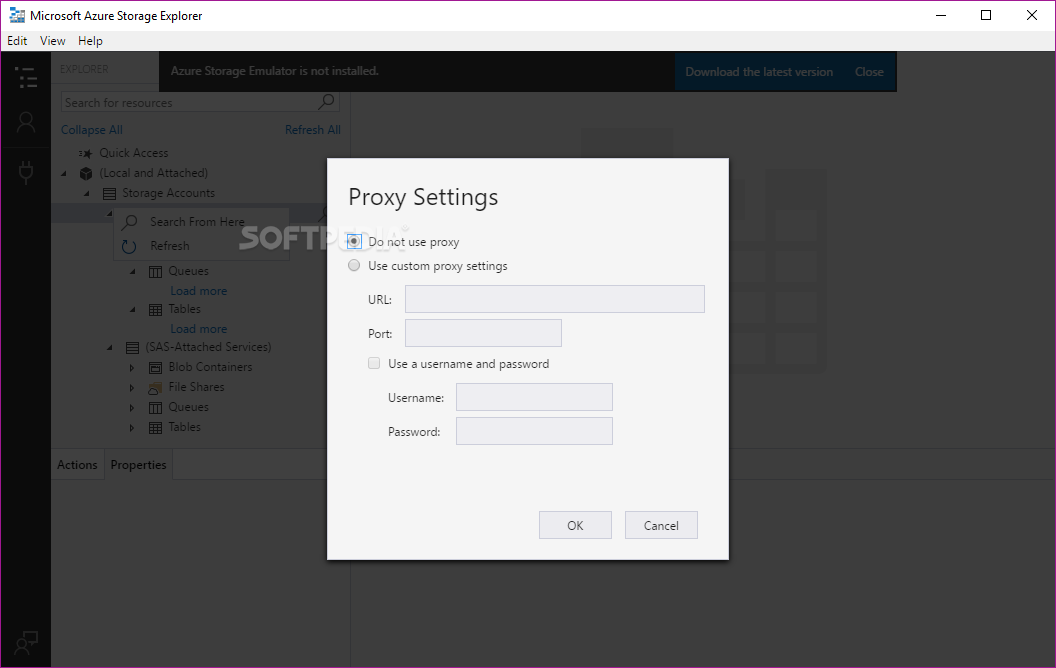Collapse the SAS-Attached Services node
The height and width of the screenshot is (668, 1056).
[x=110, y=347]
